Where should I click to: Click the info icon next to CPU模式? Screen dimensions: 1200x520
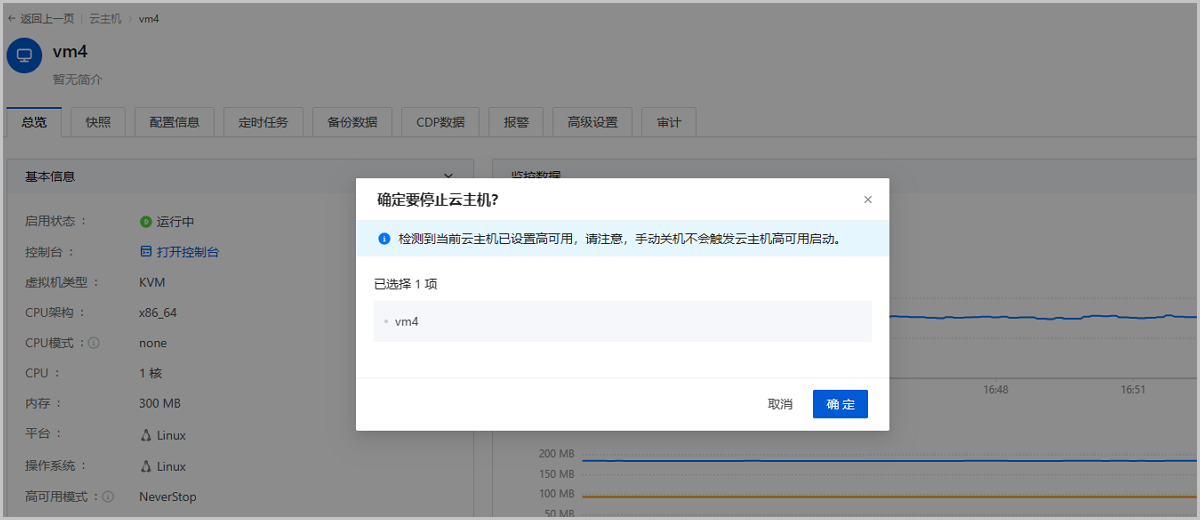94,343
